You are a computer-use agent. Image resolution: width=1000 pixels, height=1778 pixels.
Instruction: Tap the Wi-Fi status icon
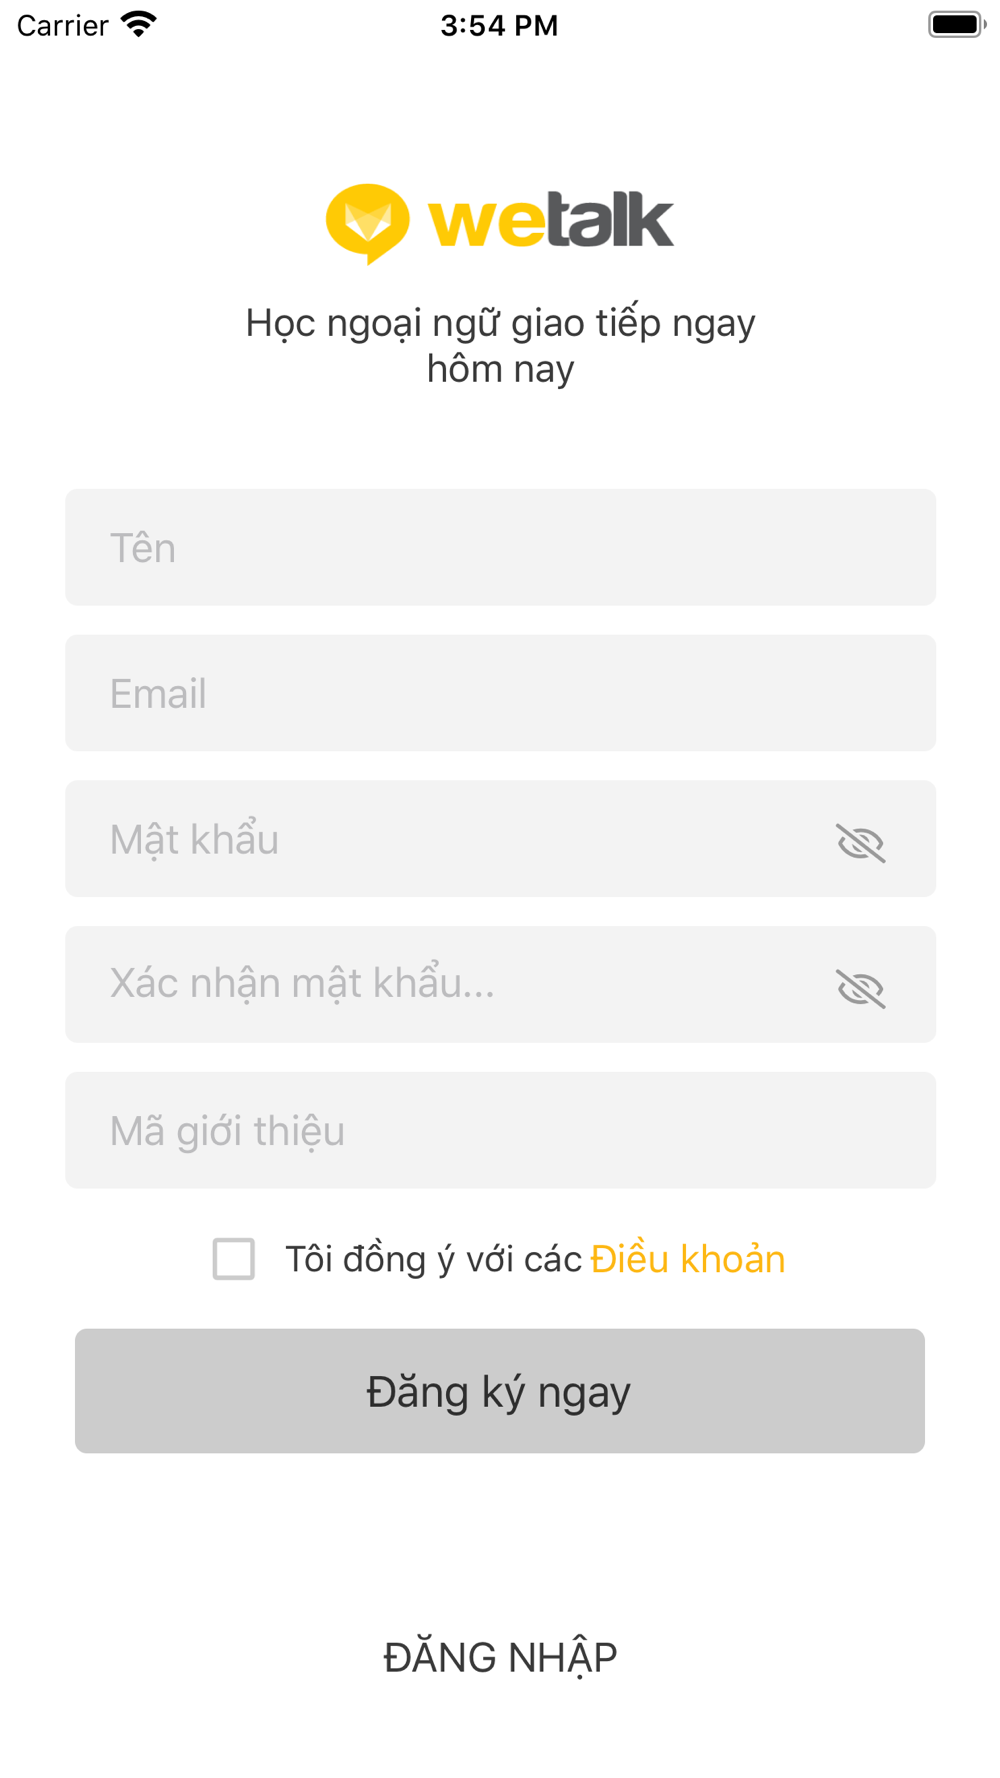pyautogui.click(x=139, y=24)
